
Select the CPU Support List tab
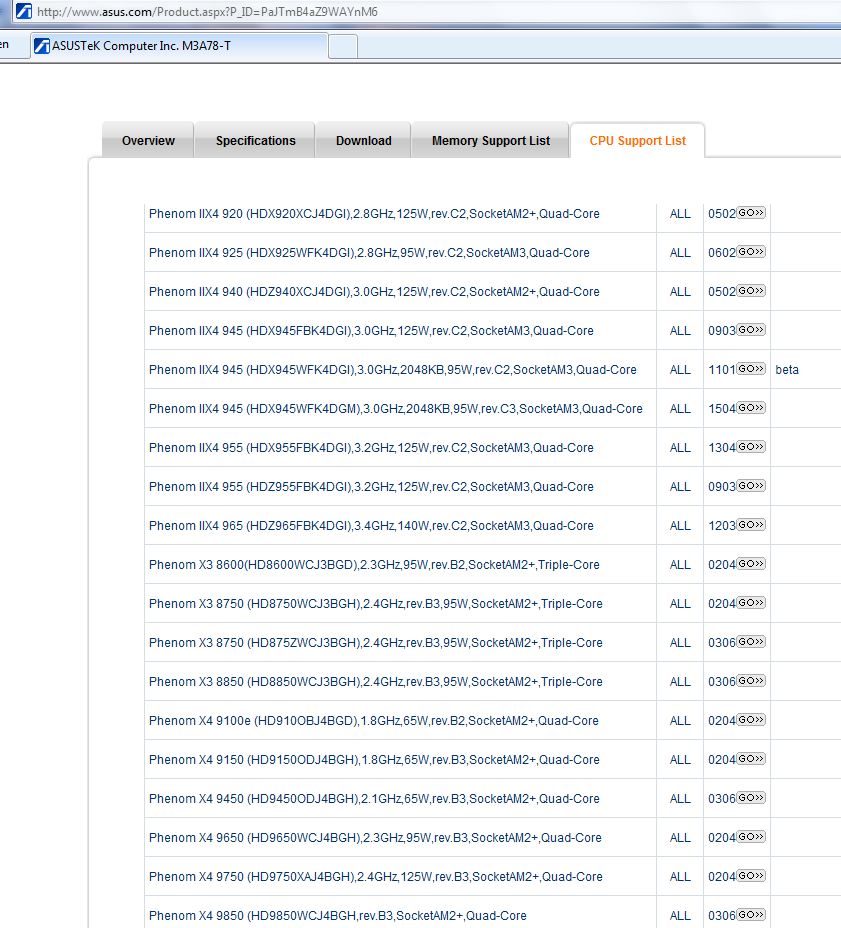point(637,141)
